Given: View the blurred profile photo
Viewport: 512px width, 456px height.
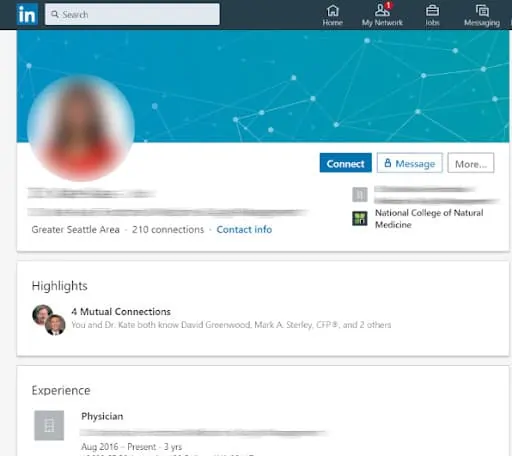Looking at the screenshot, I should pyautogui.click(x=81, y=128).
